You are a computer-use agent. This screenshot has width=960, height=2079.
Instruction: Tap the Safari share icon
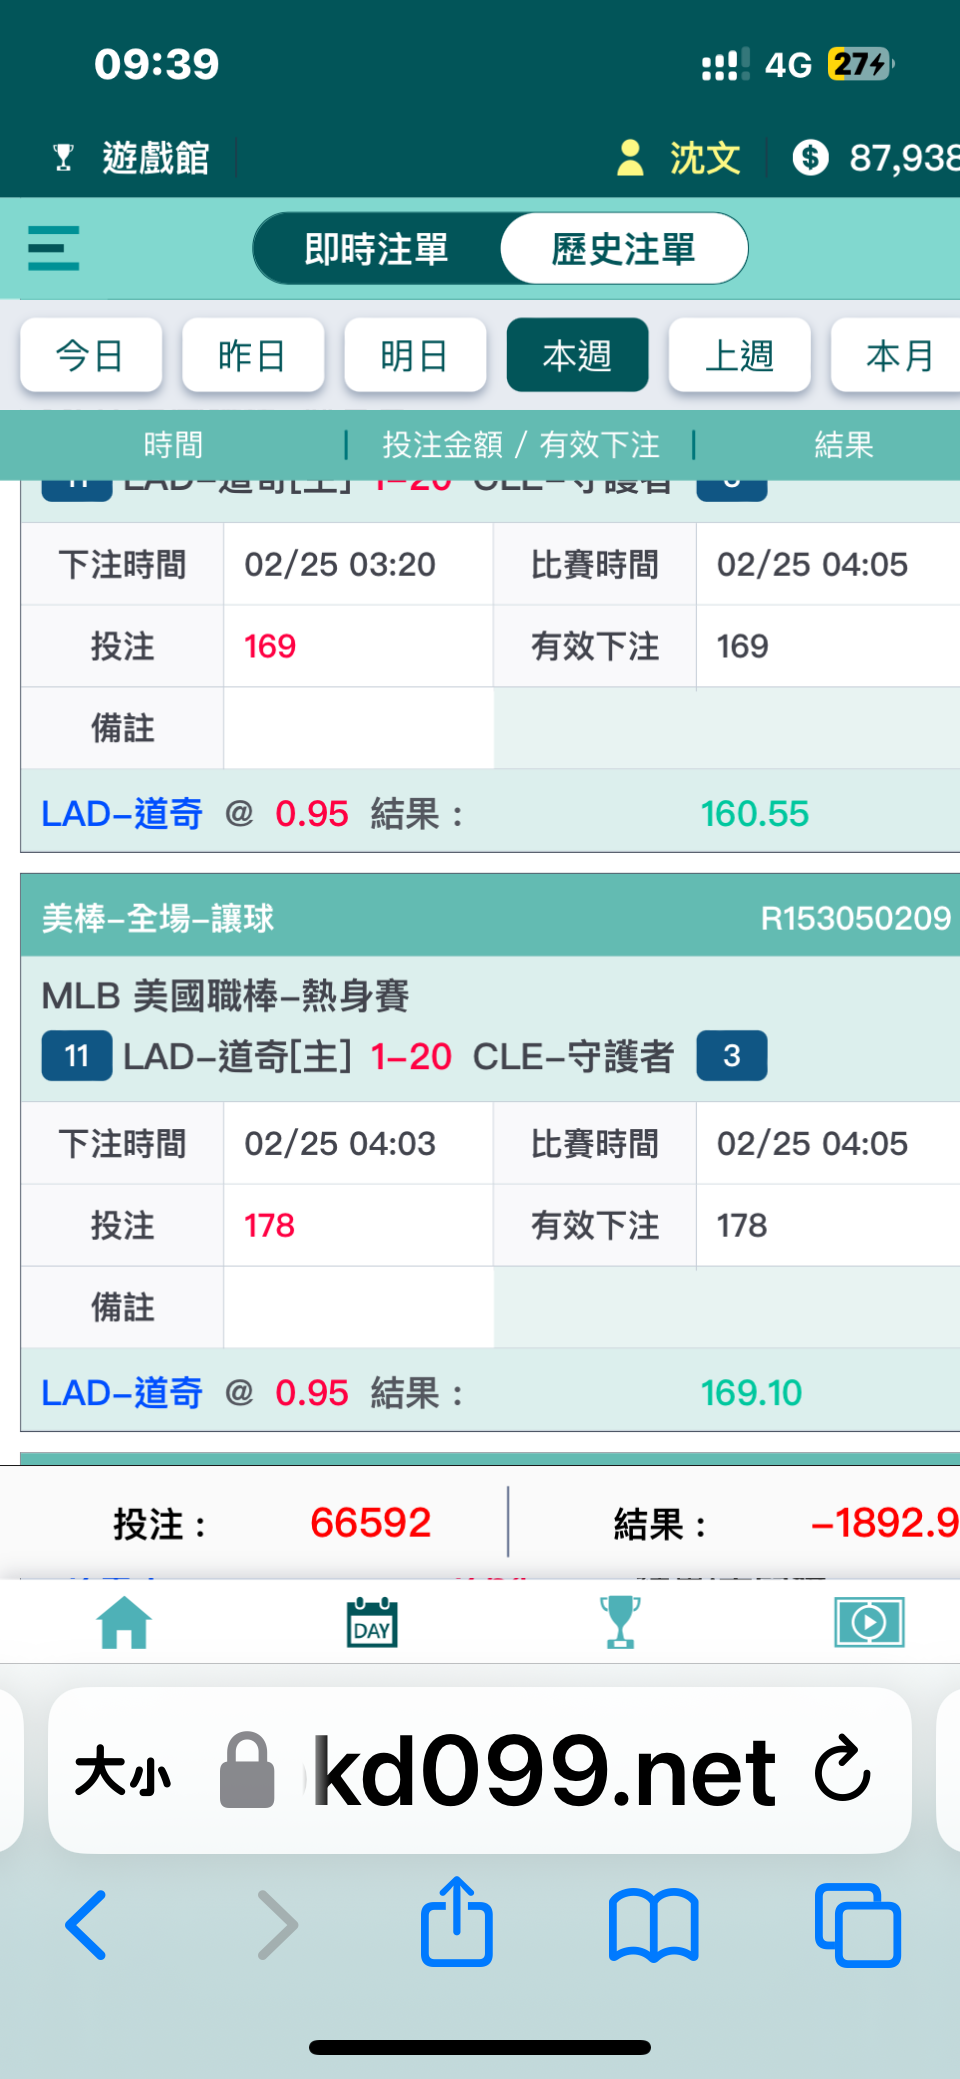point(457,1923)
